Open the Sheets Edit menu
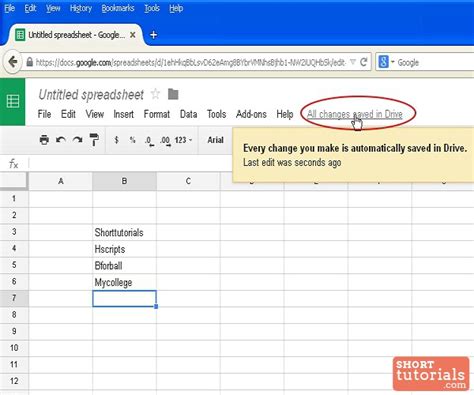This screenshot has width=474, height=395. (x=68, y=114)
